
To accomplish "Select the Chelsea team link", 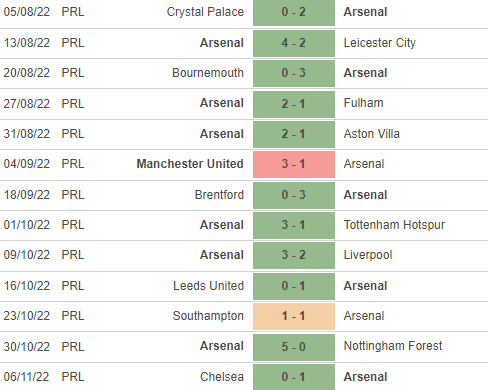I will tap(222, 377).
